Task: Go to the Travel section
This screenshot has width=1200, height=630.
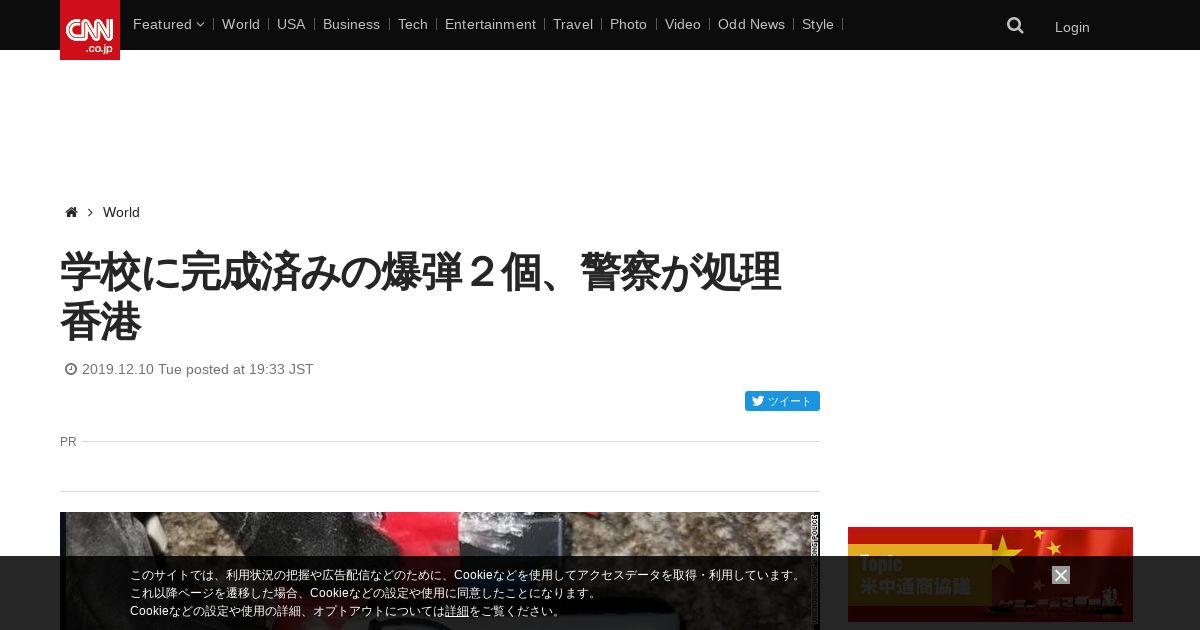Action: click(573, 24)
